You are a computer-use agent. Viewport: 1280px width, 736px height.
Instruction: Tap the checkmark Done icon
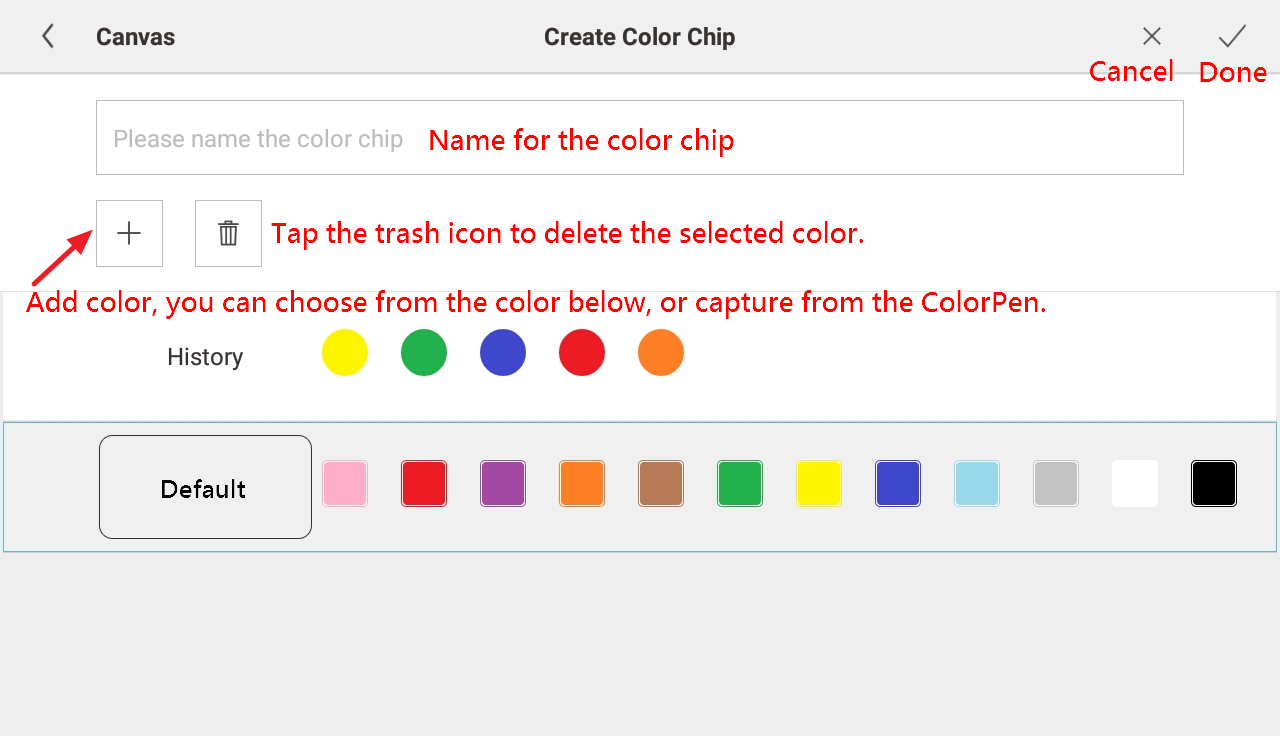click(1232, 37)
